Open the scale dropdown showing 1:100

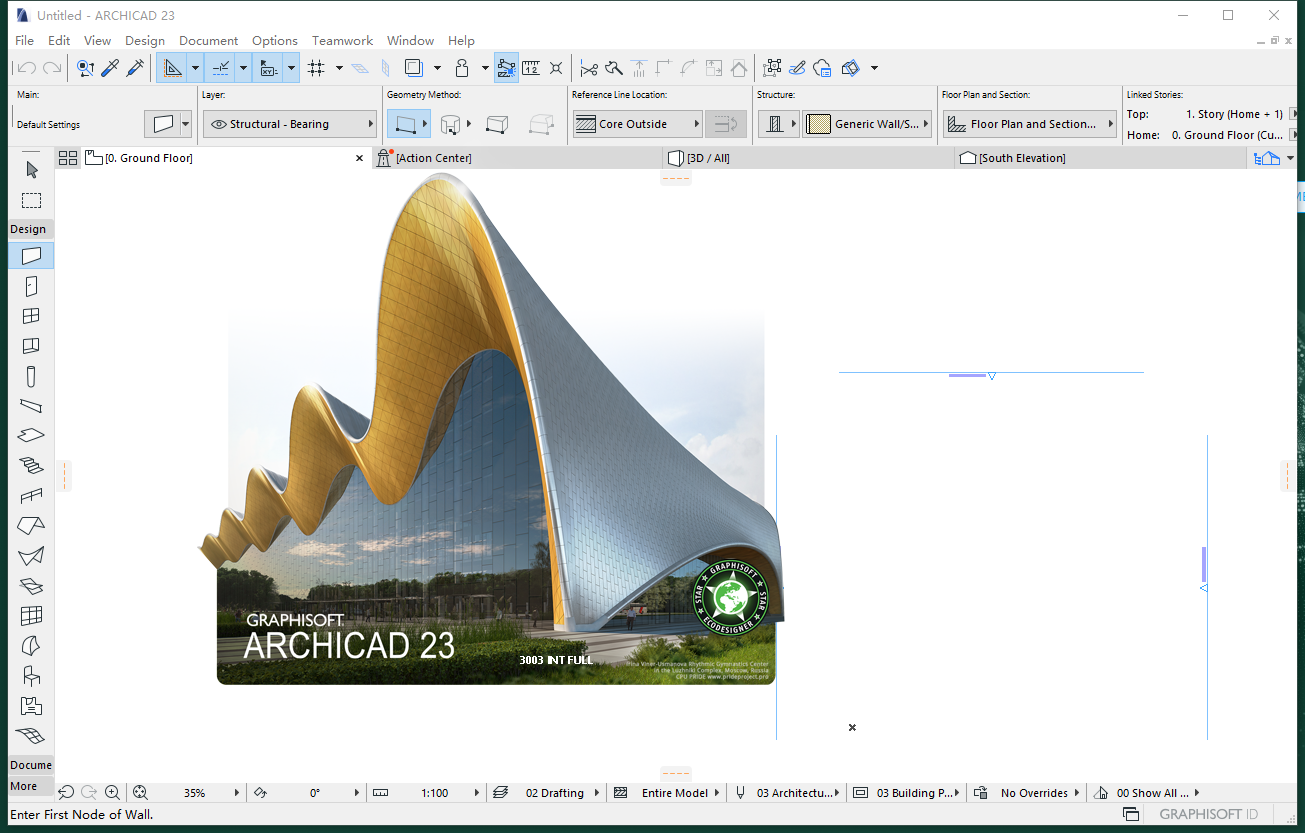pos(443,792)
